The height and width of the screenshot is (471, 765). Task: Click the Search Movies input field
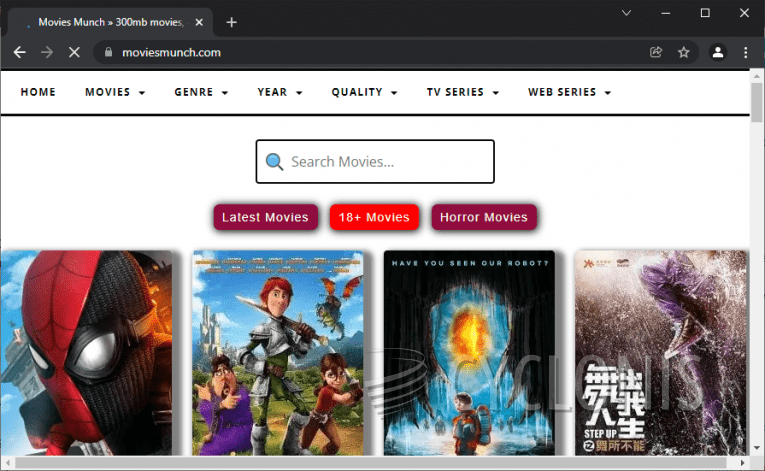[x=385, y=162]
